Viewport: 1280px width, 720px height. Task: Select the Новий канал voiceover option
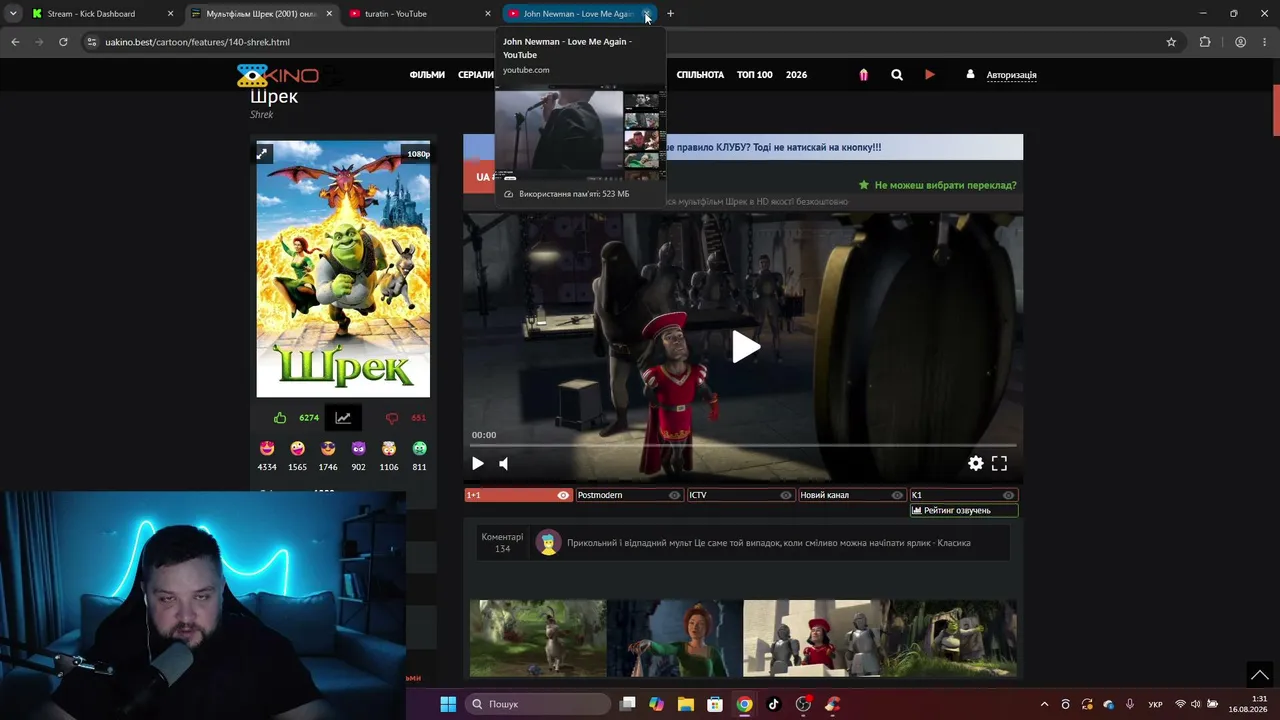click(x=852, y=495)
